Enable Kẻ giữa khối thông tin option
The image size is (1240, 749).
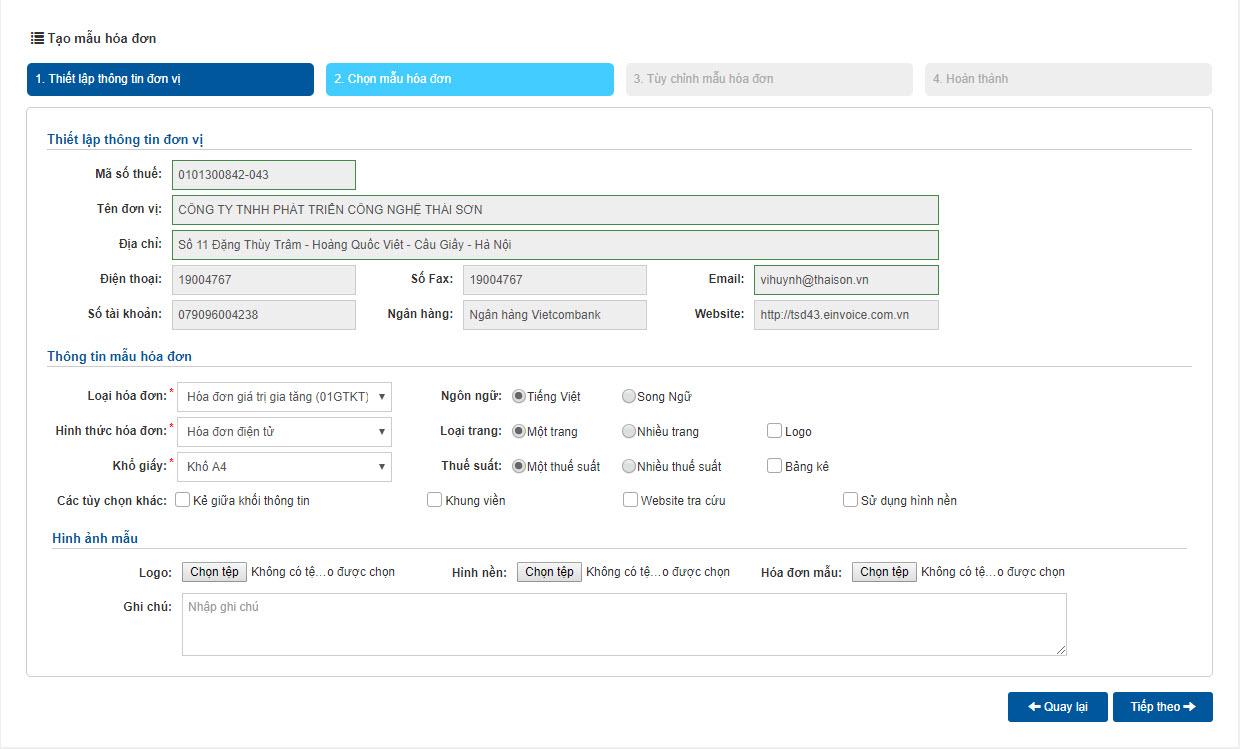point(183,500)
